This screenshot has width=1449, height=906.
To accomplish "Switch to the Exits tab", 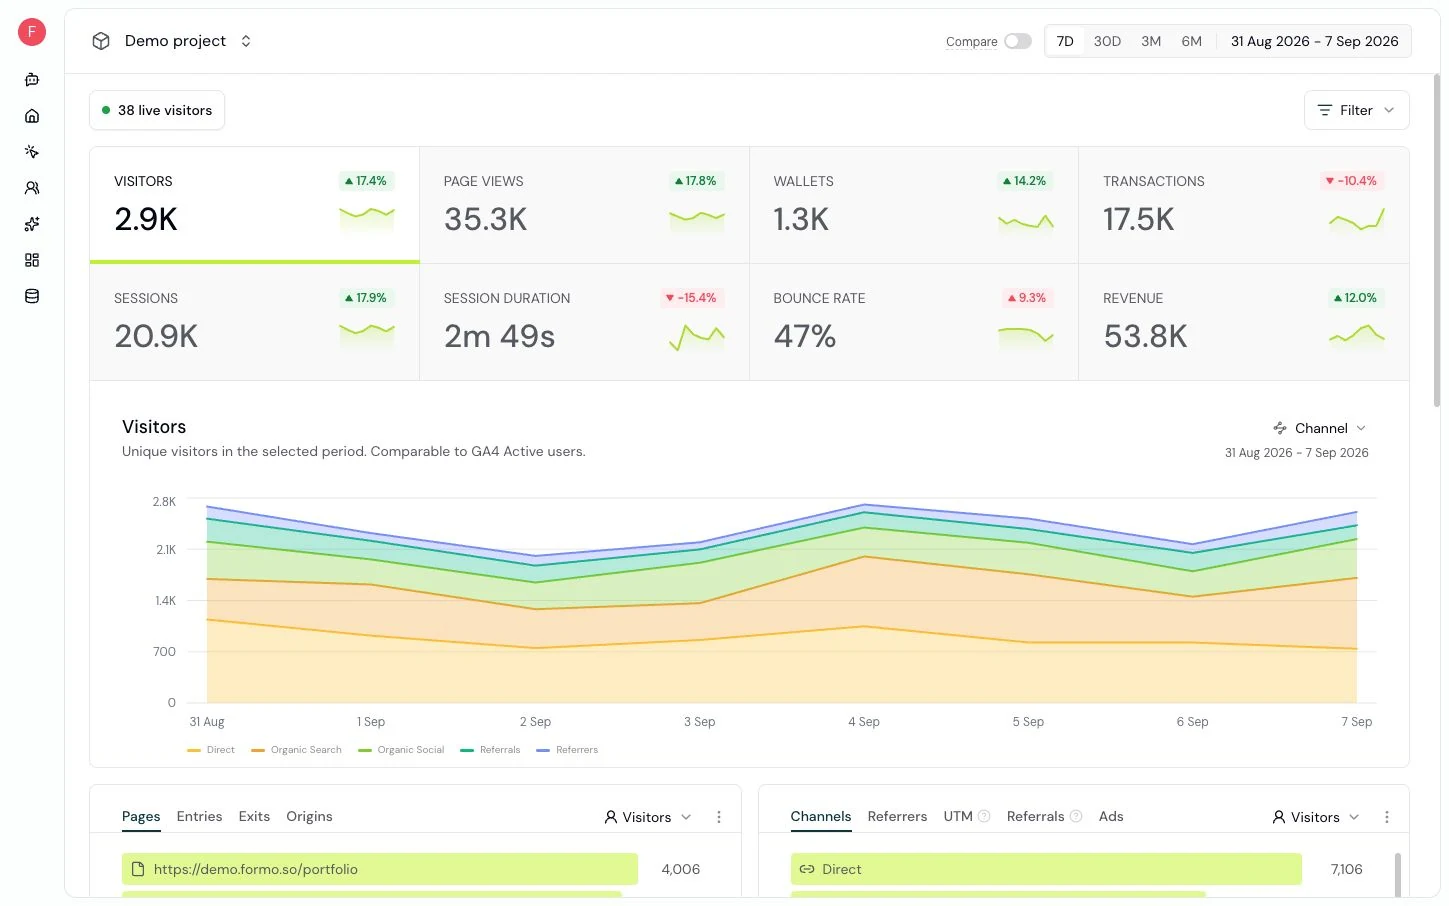I will 254,816.
